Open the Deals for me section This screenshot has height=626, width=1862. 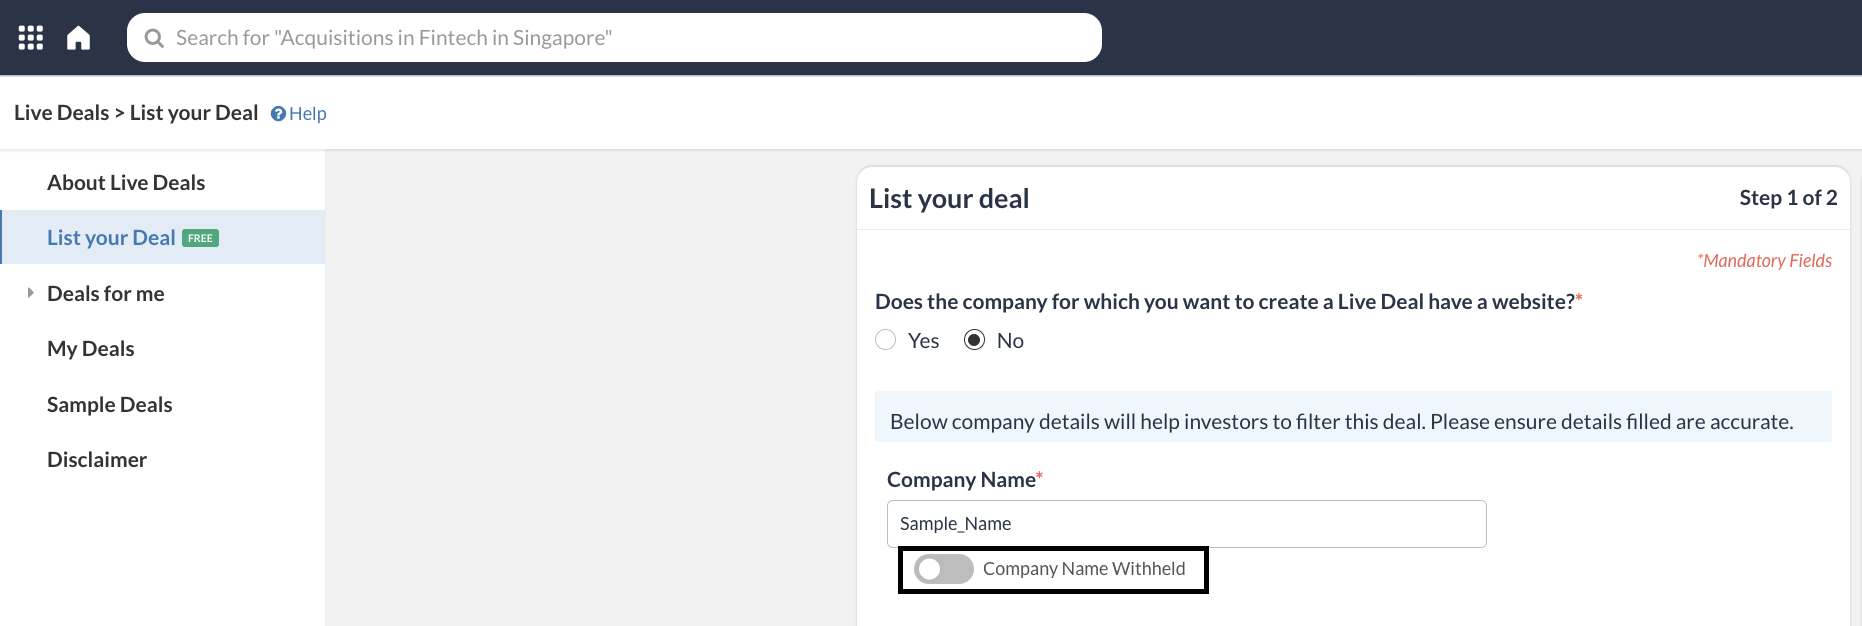106,294
